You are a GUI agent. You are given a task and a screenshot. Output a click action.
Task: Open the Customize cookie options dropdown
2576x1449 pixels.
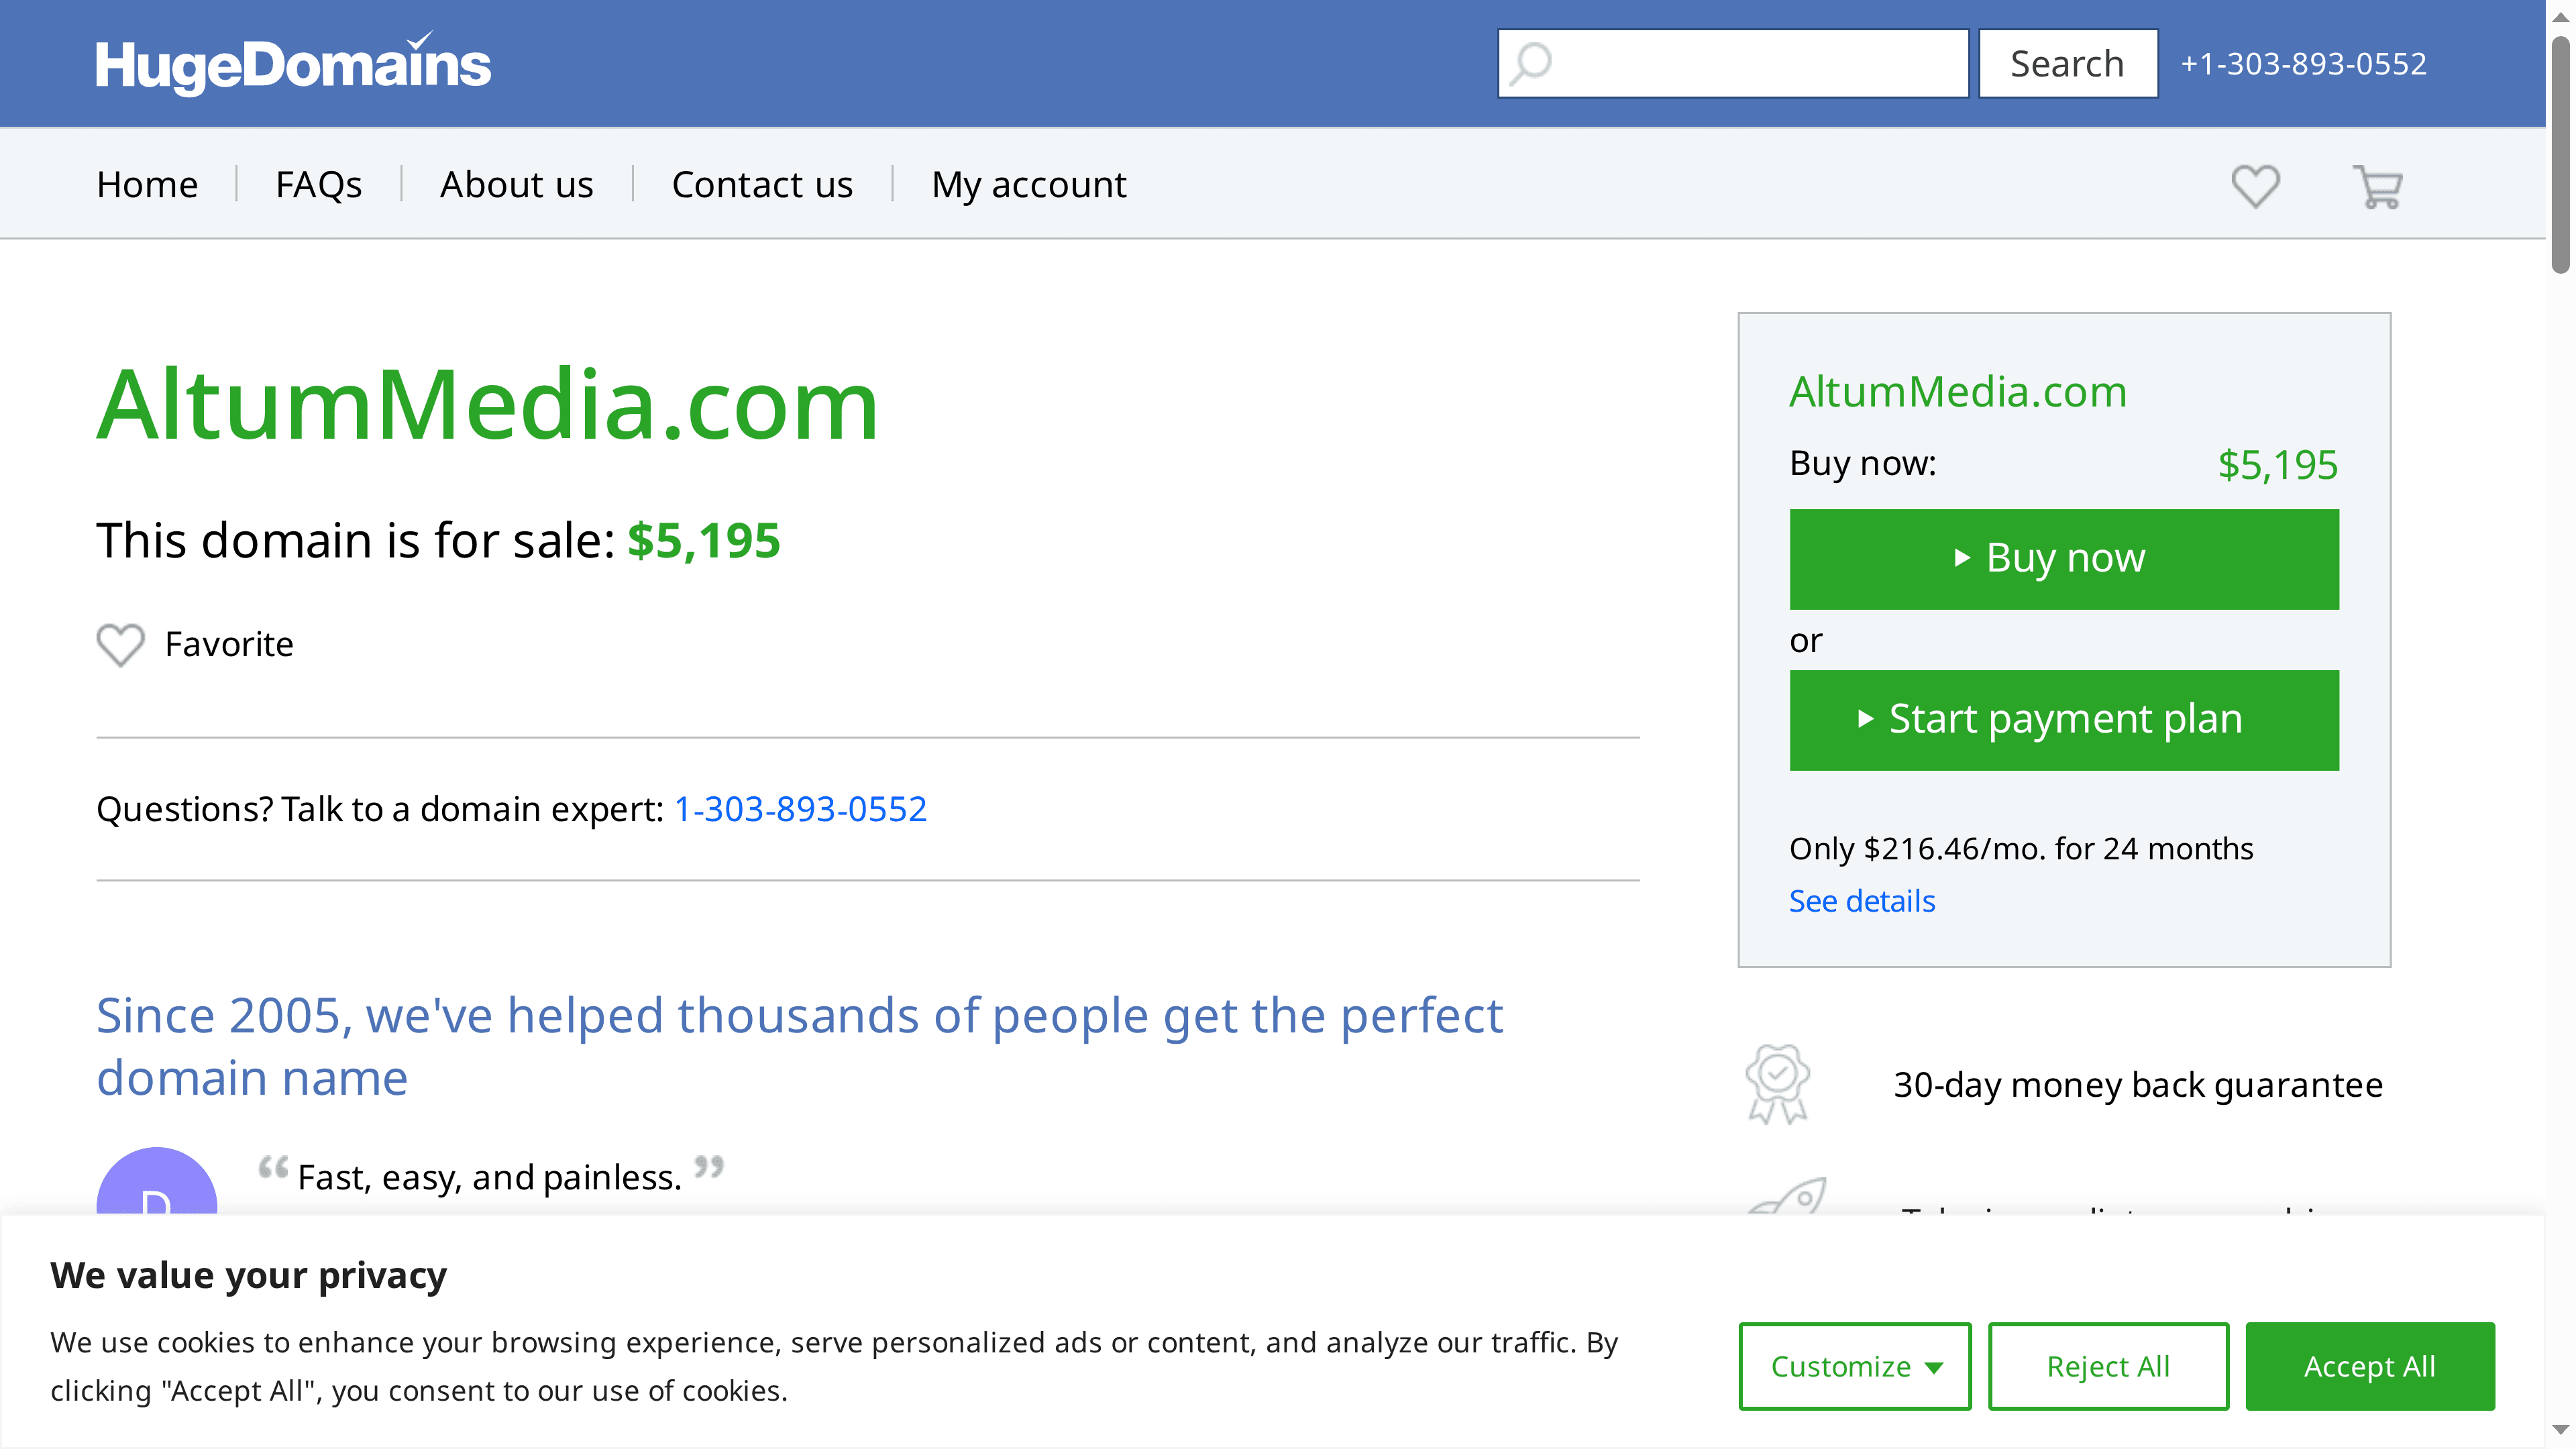click(x=1854, y=1365)
